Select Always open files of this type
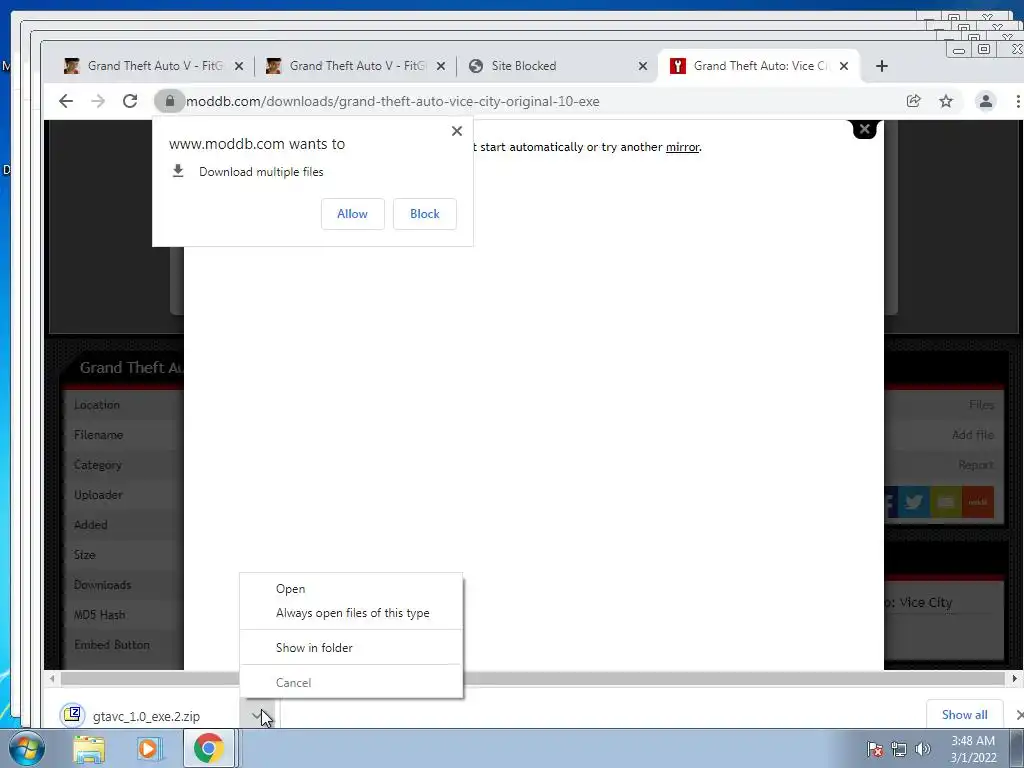1024x768 pixels. (353, 613)
